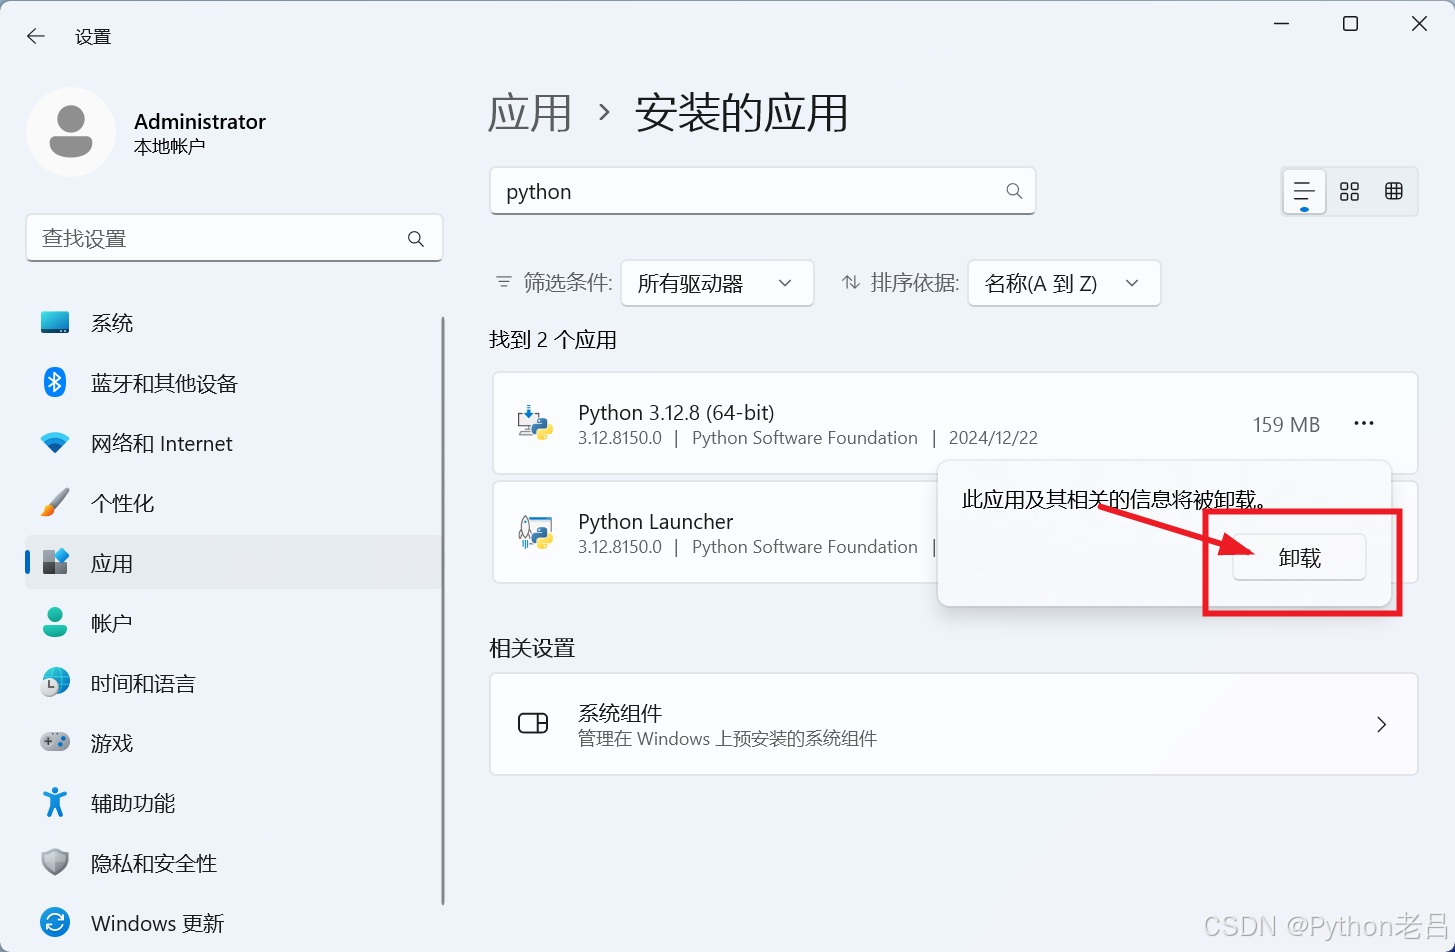Image resolution: width=1455 pixels, height=952 pixels.
Task: Click the 系统 monitor icon
Action: tap(55, 323)
